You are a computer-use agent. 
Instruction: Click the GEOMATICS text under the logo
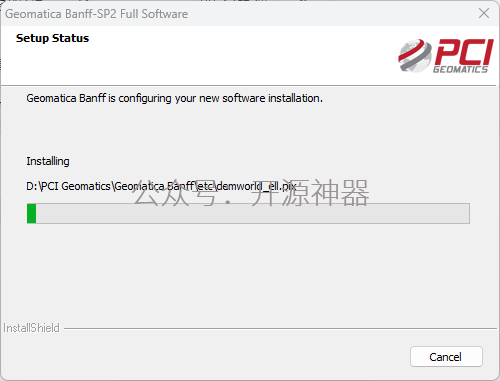click(x=460, y=69)
